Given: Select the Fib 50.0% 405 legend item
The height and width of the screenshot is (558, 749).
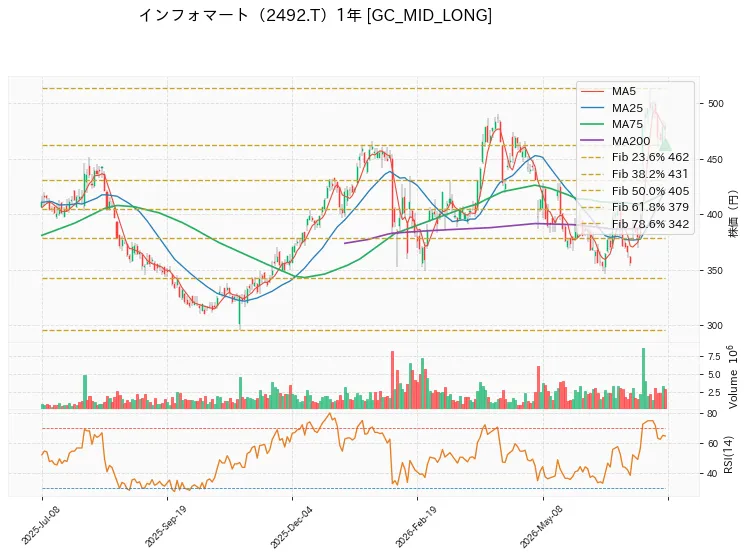Looking at the screenshot, I should tap(635, 191).
